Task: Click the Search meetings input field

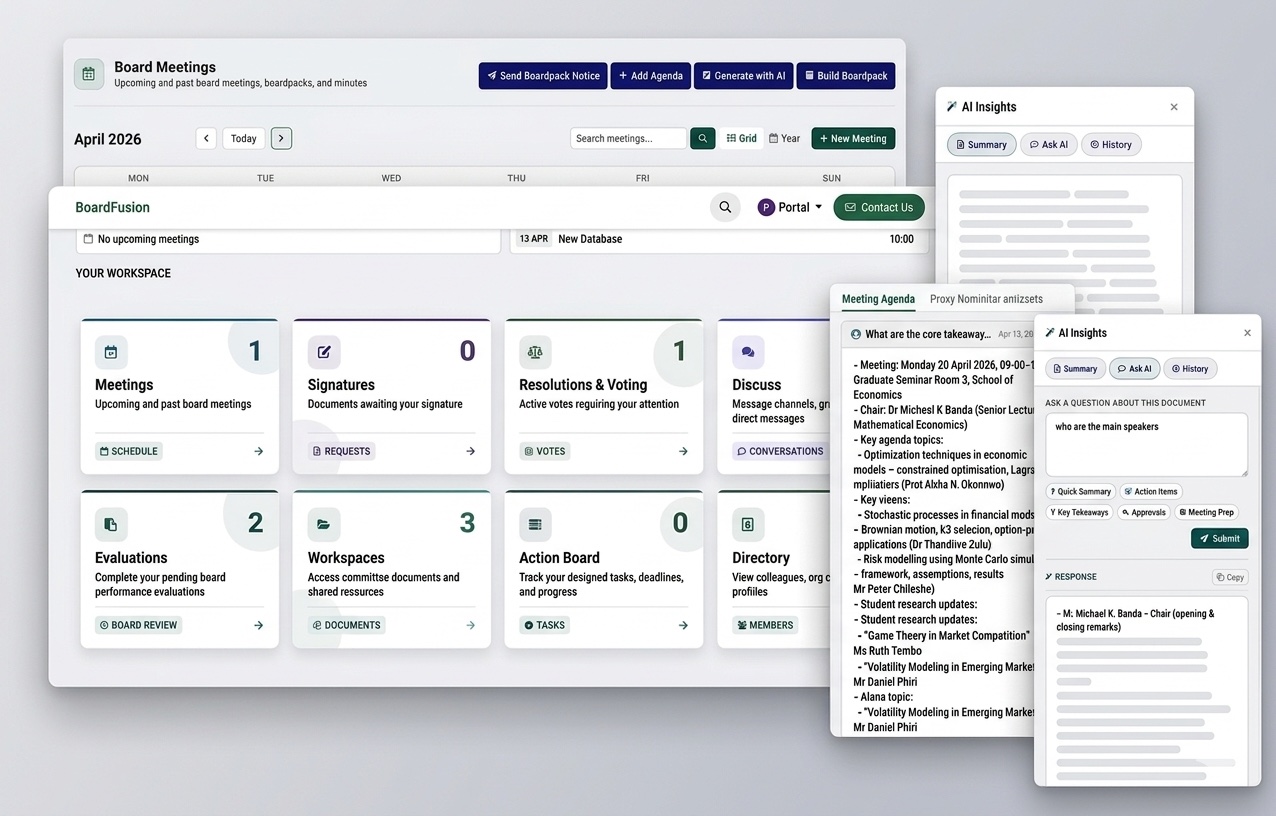Action: click(x=628, y=139)
